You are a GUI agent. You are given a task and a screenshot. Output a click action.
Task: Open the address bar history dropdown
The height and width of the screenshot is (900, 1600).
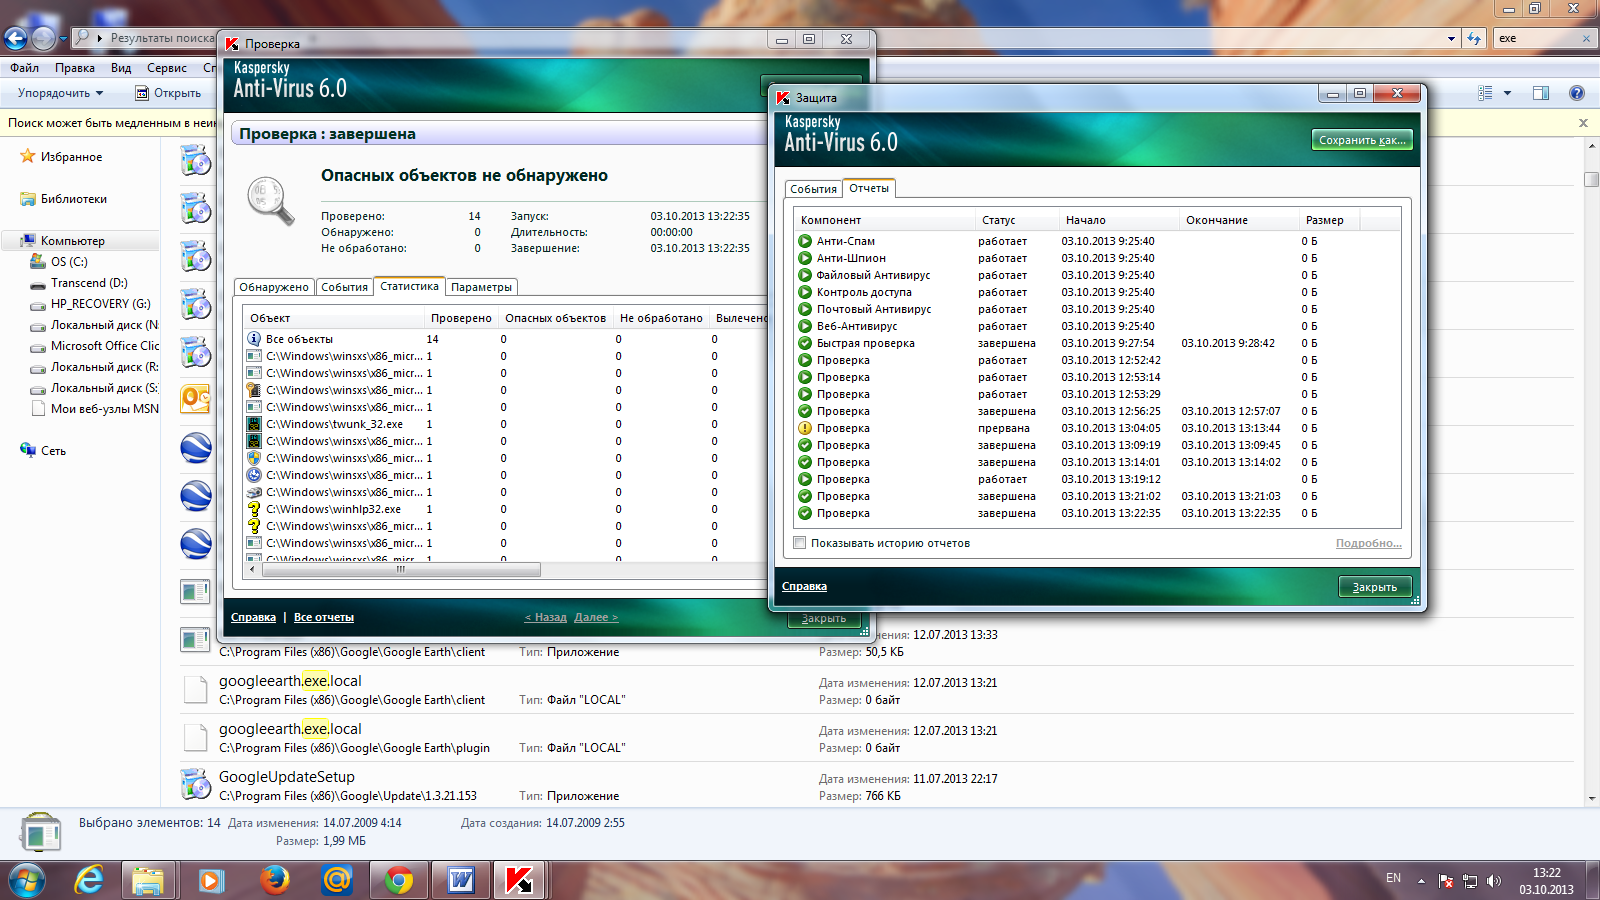point(1451,39)
